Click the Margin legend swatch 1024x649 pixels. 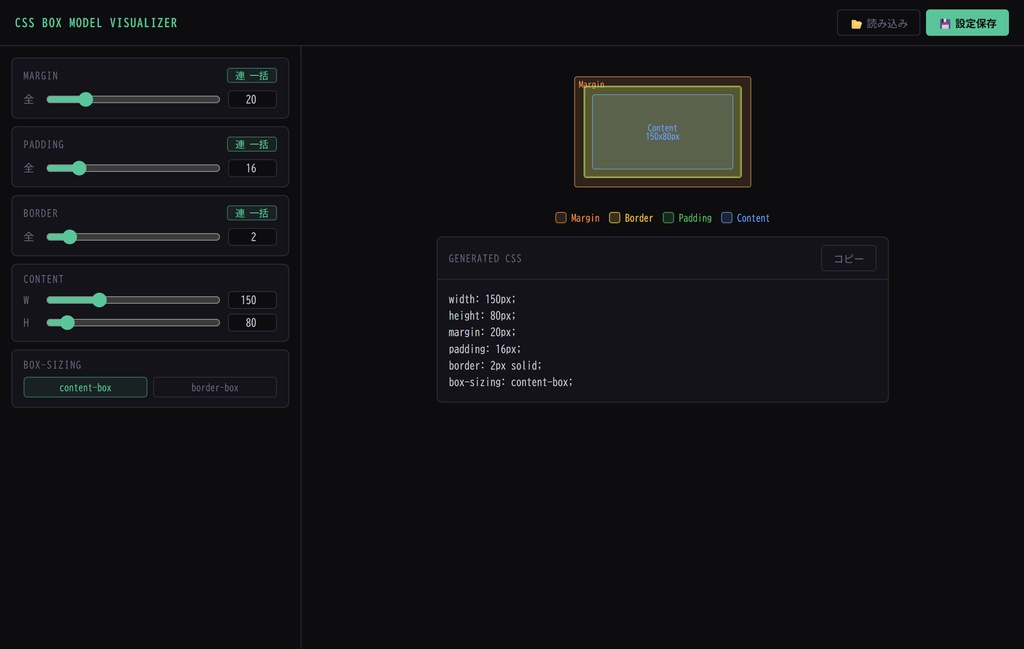pos(560,217)
